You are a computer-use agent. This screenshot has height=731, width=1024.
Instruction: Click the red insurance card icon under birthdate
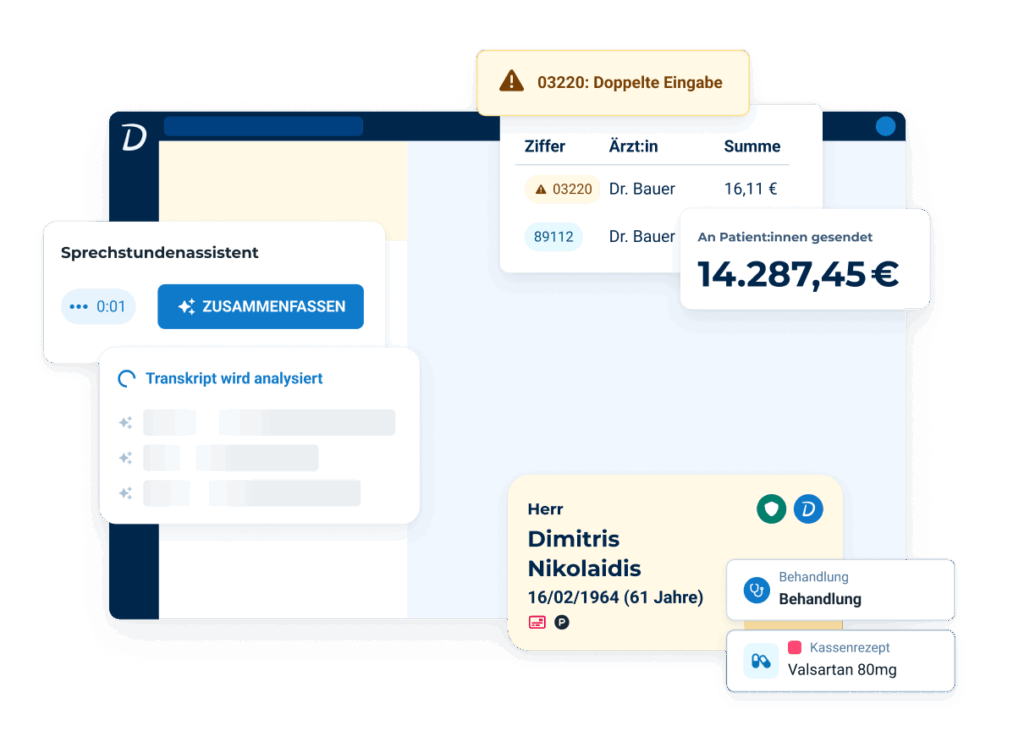(x=537, y=622)
